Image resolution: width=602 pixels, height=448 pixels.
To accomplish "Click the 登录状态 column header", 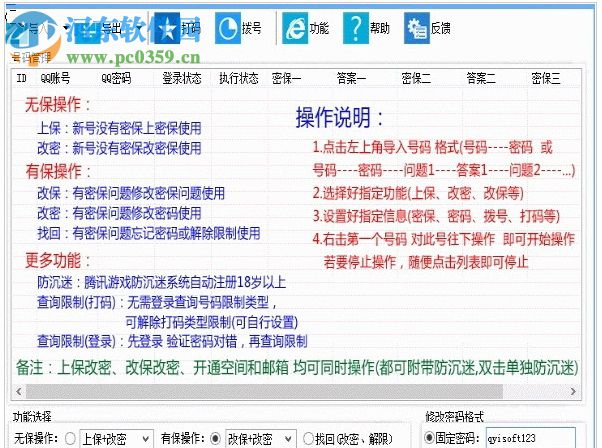I will pyautogui.click(x=182, y=78).
